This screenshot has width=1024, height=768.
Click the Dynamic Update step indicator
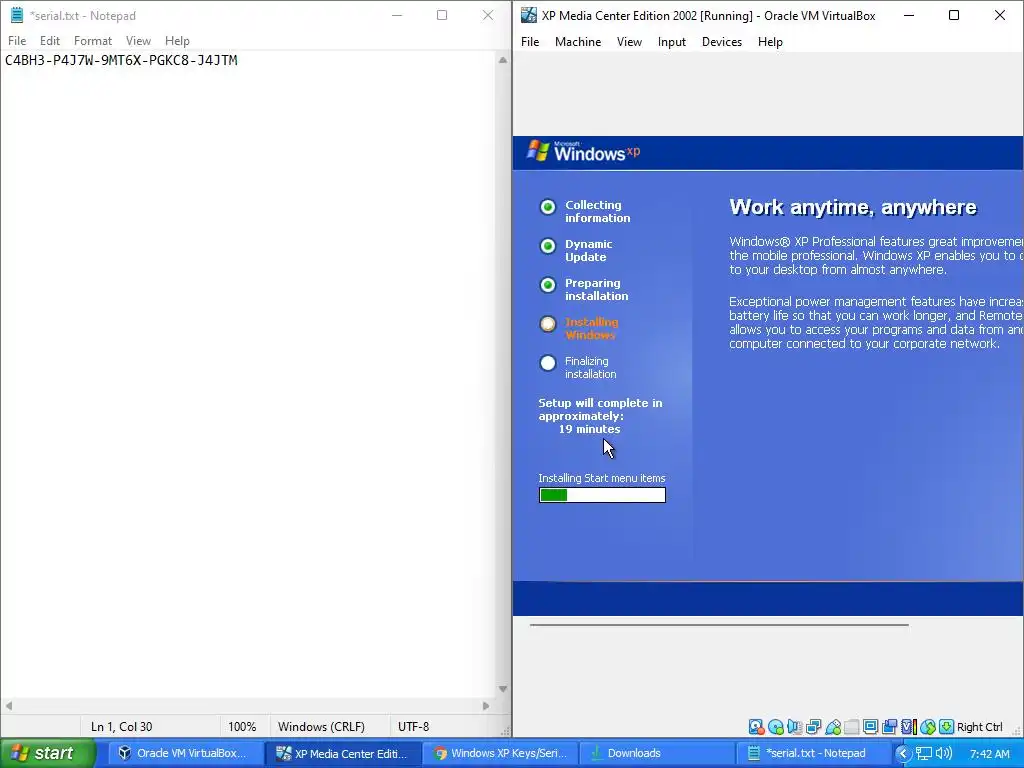(x=548, y=246)
